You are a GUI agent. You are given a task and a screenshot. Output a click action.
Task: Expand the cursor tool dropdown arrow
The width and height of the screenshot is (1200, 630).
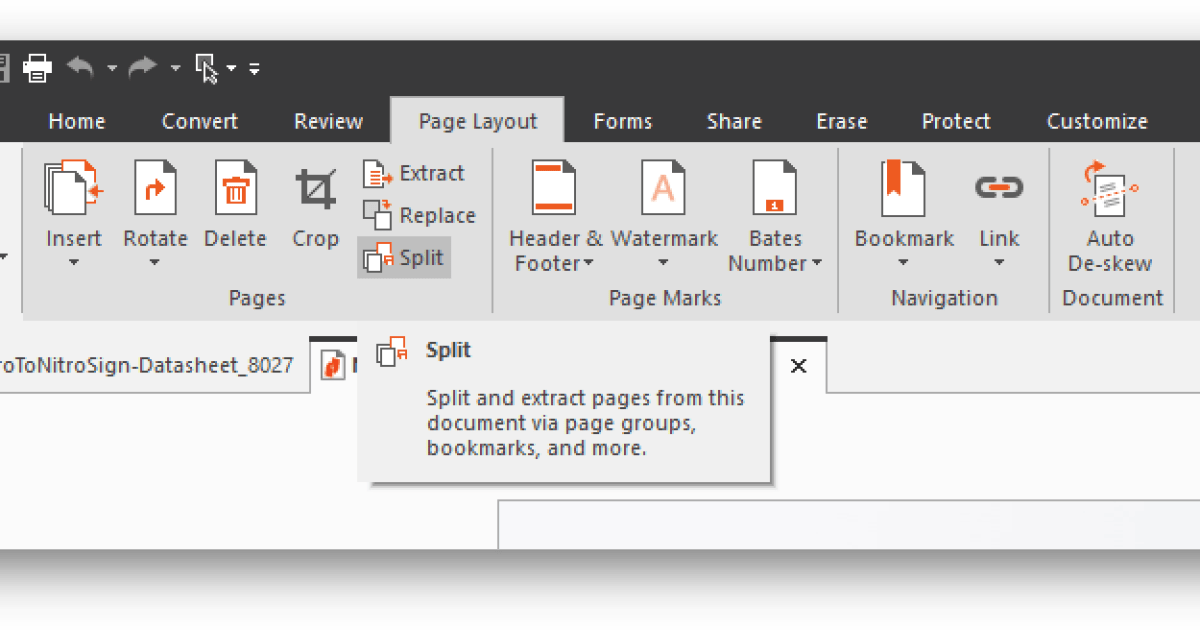point(231,68)
